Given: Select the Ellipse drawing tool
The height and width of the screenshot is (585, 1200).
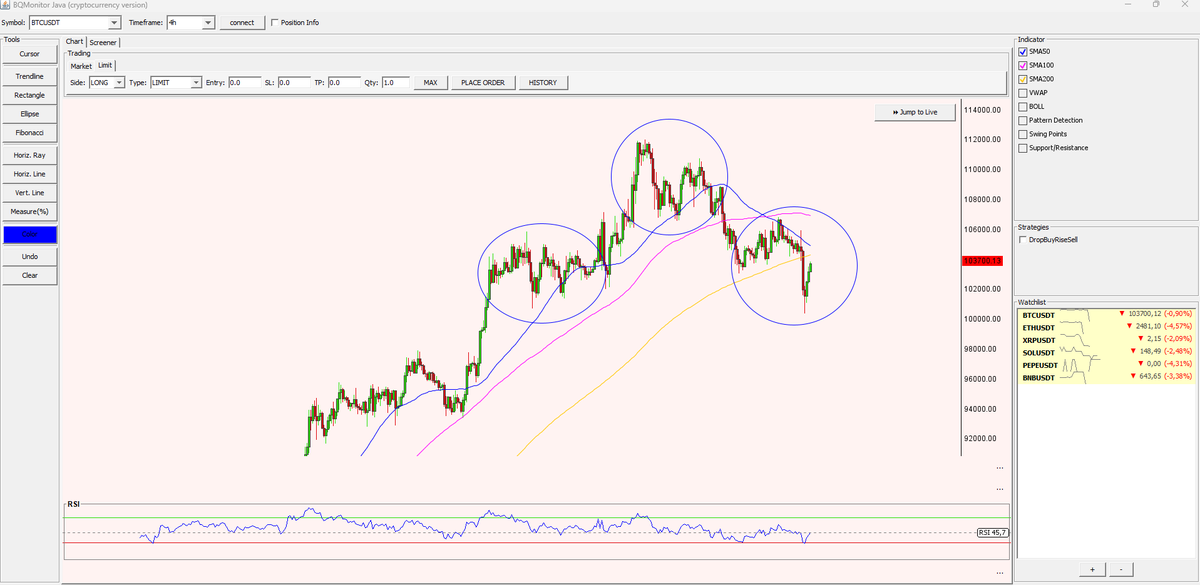Looking at the screenshot, I should tap(29, 114).
